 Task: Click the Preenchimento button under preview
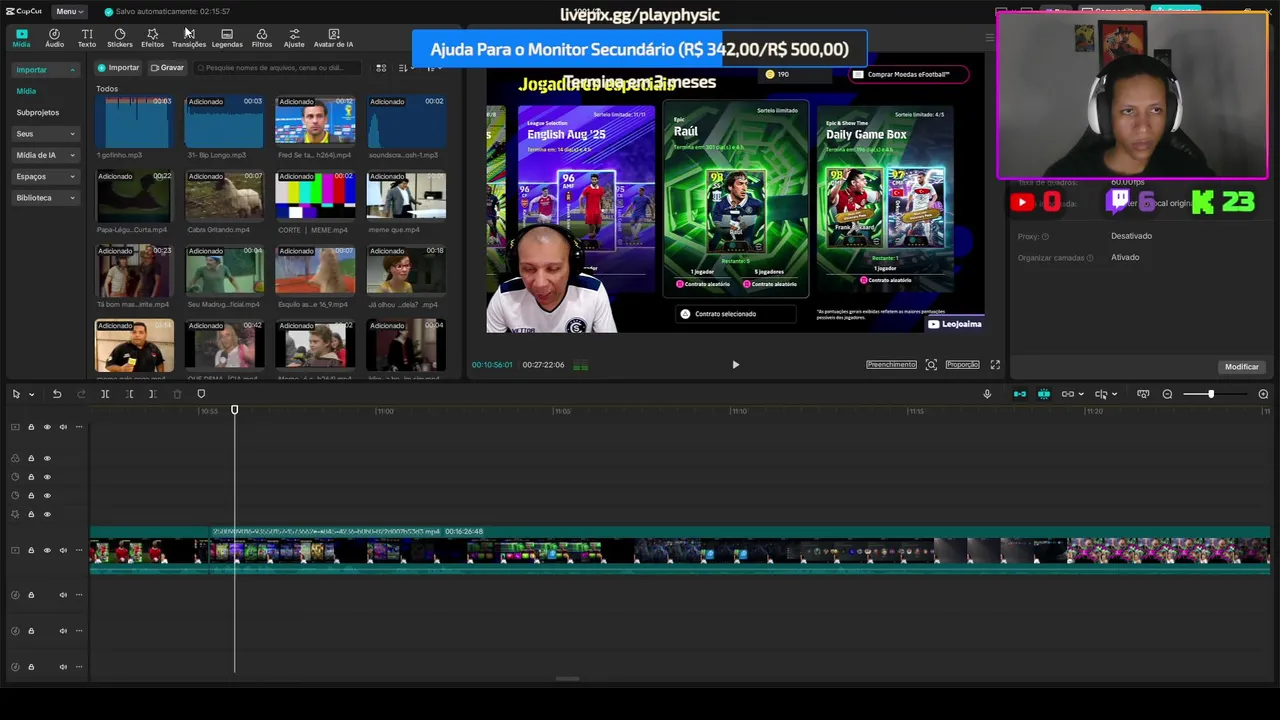891,365
